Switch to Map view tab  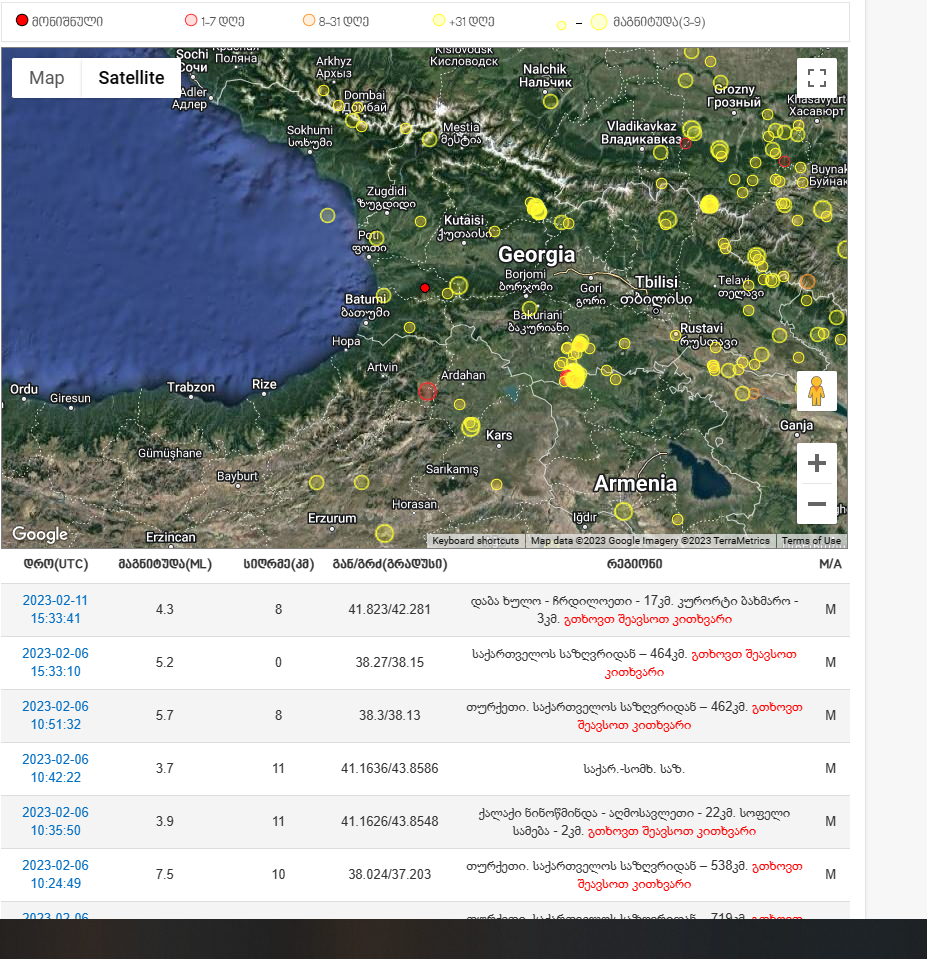pos(47,78)
